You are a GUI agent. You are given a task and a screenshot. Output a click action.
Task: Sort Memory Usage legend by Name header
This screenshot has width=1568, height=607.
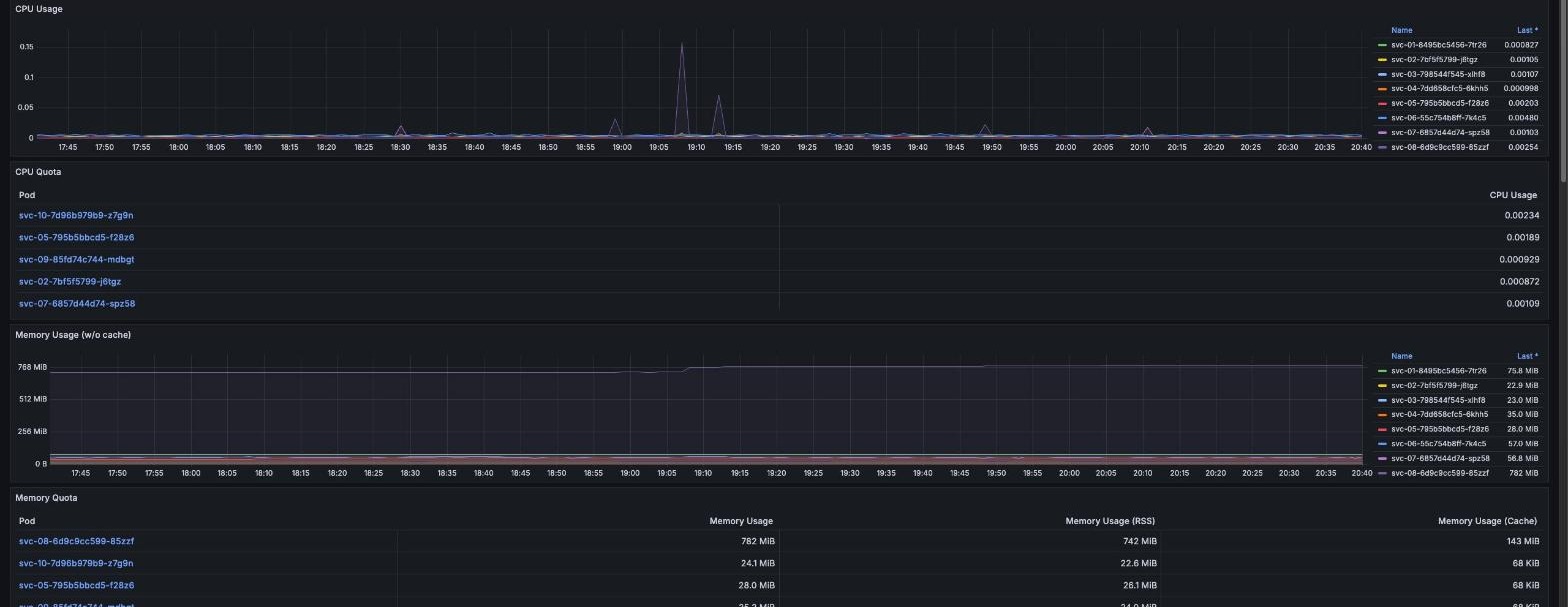click(1402, 356)
